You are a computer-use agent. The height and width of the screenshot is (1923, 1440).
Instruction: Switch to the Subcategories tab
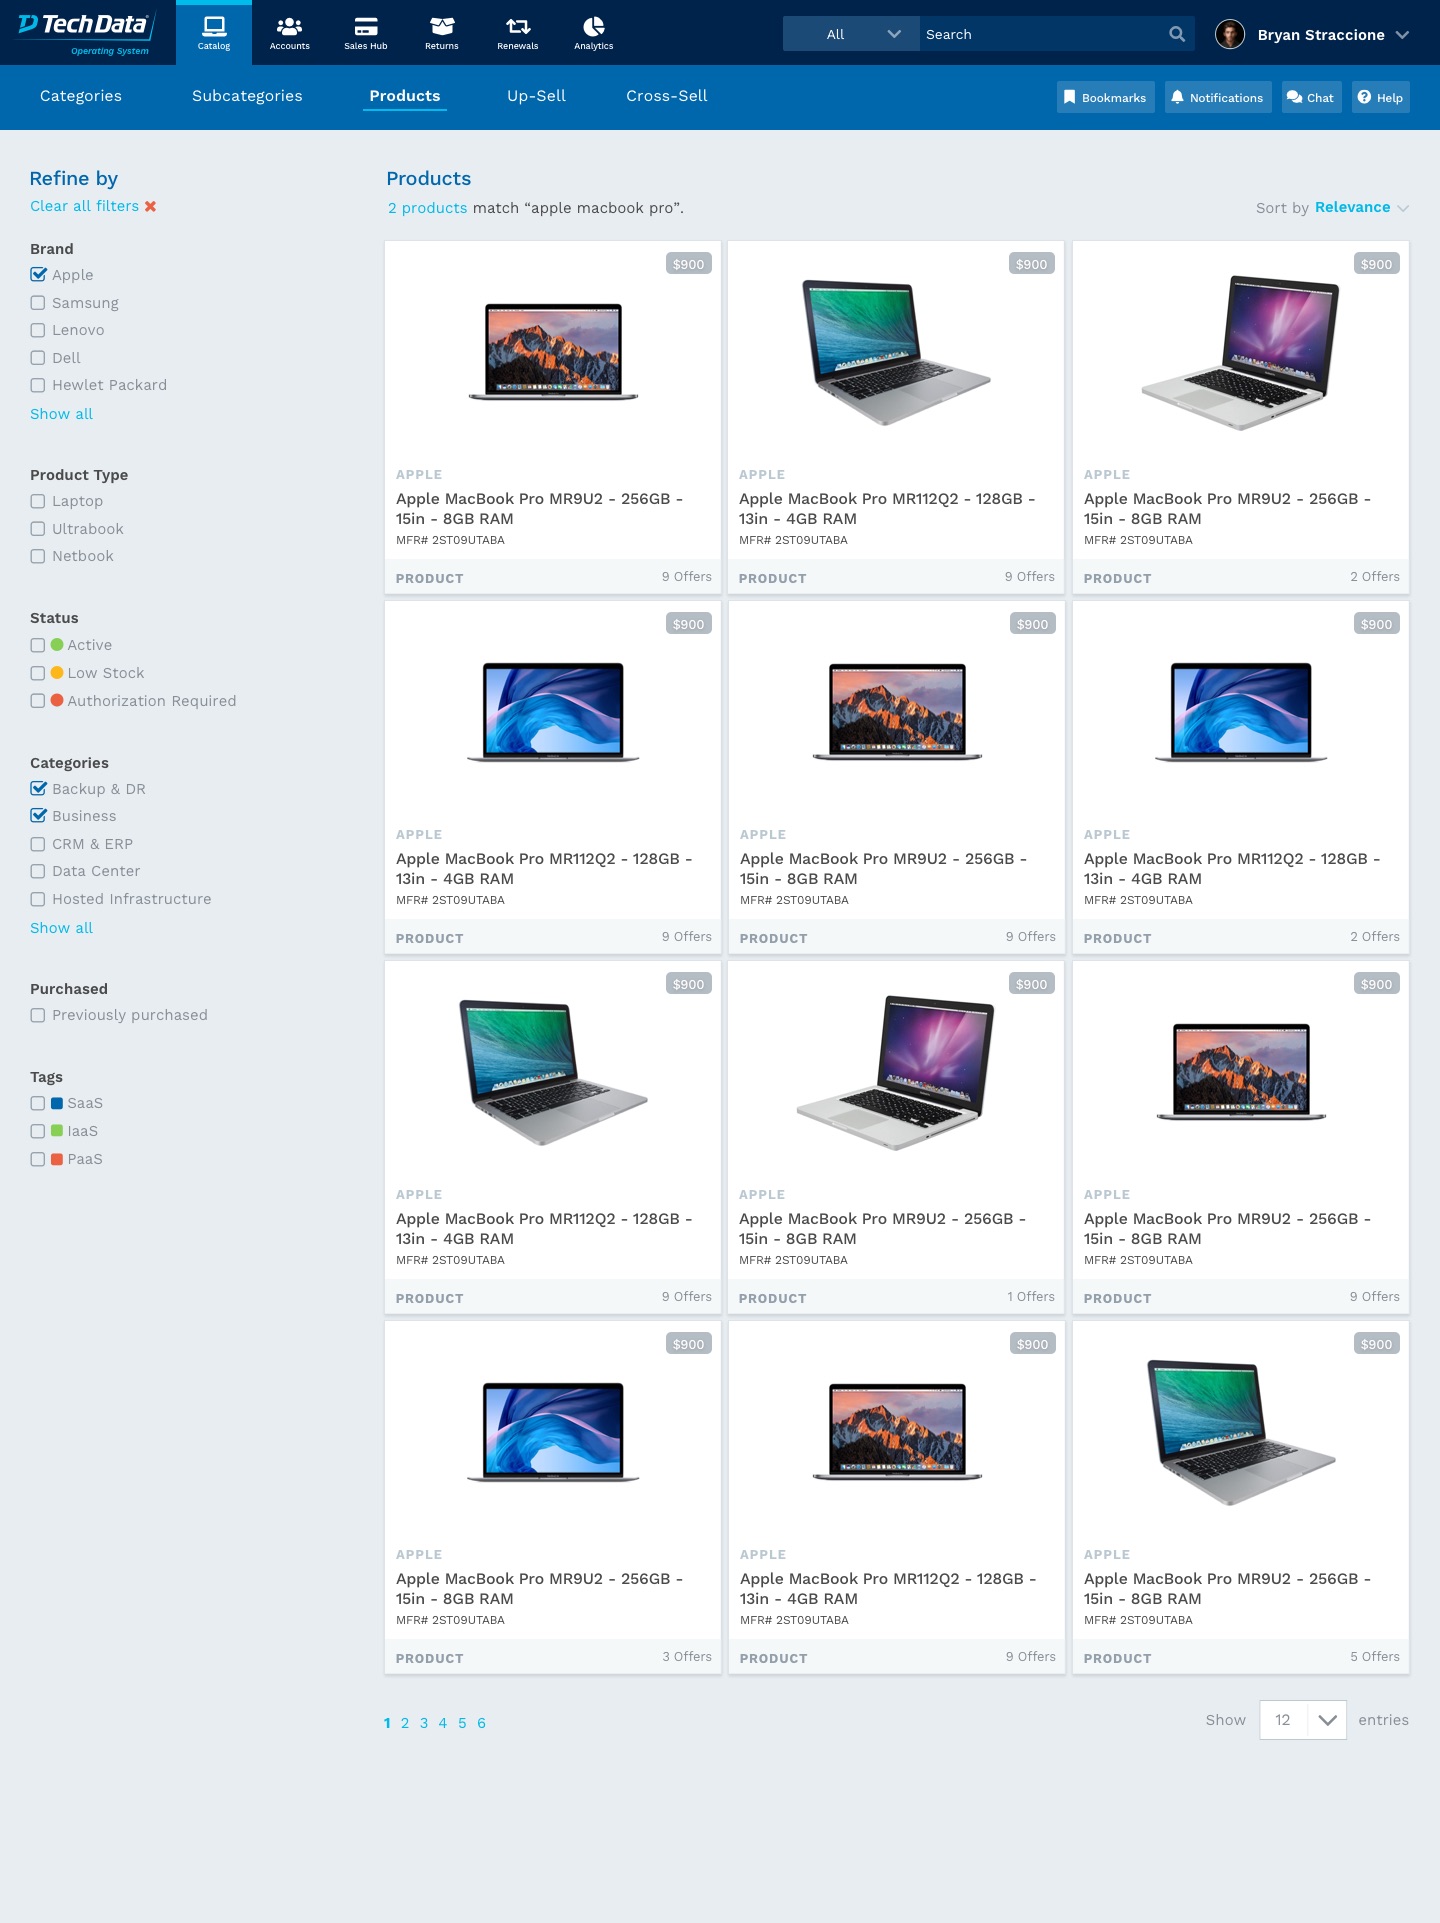pyautogui.click(x=247, y=96)
